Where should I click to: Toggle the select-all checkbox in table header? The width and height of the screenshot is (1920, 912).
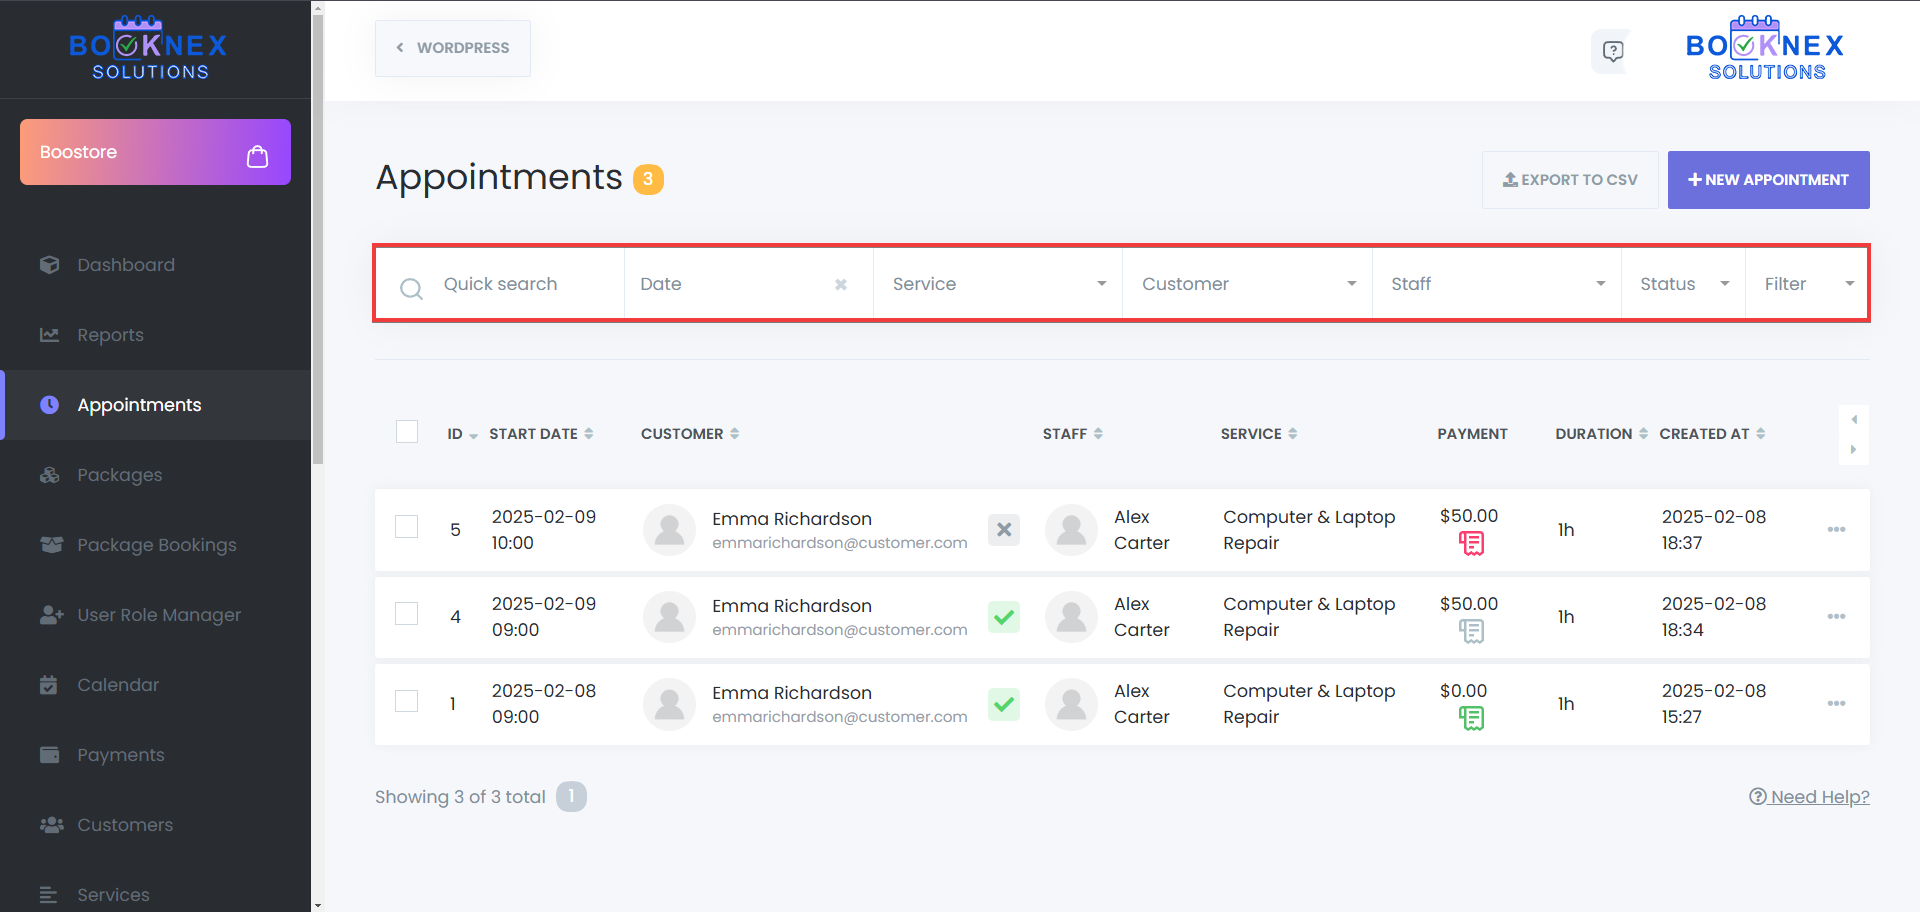[x=406, y=431]
